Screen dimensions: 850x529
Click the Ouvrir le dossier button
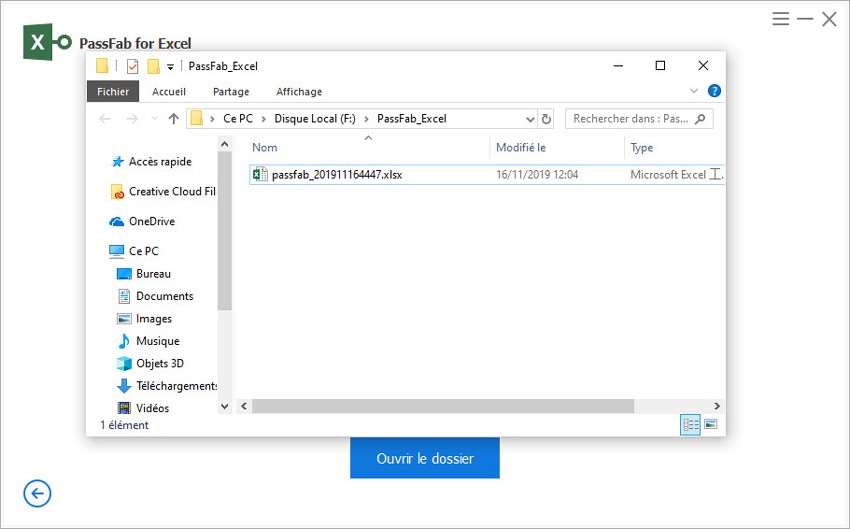pyautogui.click(x=424, y=458)
